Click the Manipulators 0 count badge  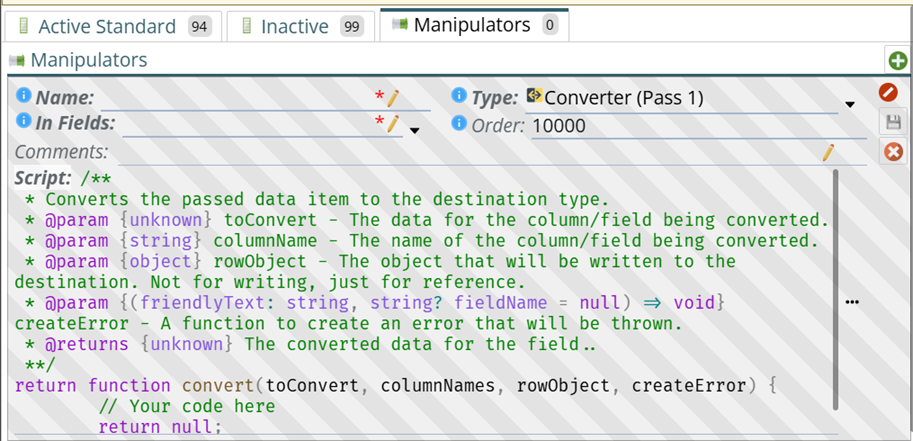(x=548, y=25)
